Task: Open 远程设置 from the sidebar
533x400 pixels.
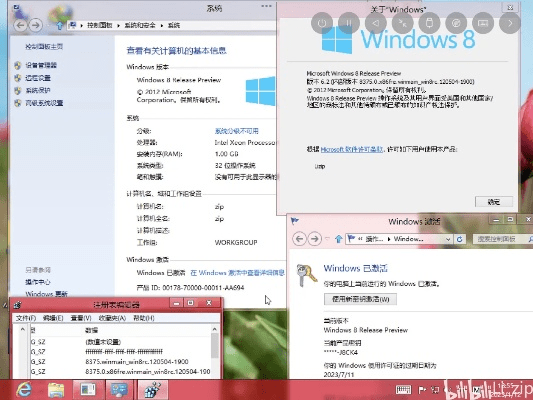Action: pyautogui.click(x=38, y=78)
